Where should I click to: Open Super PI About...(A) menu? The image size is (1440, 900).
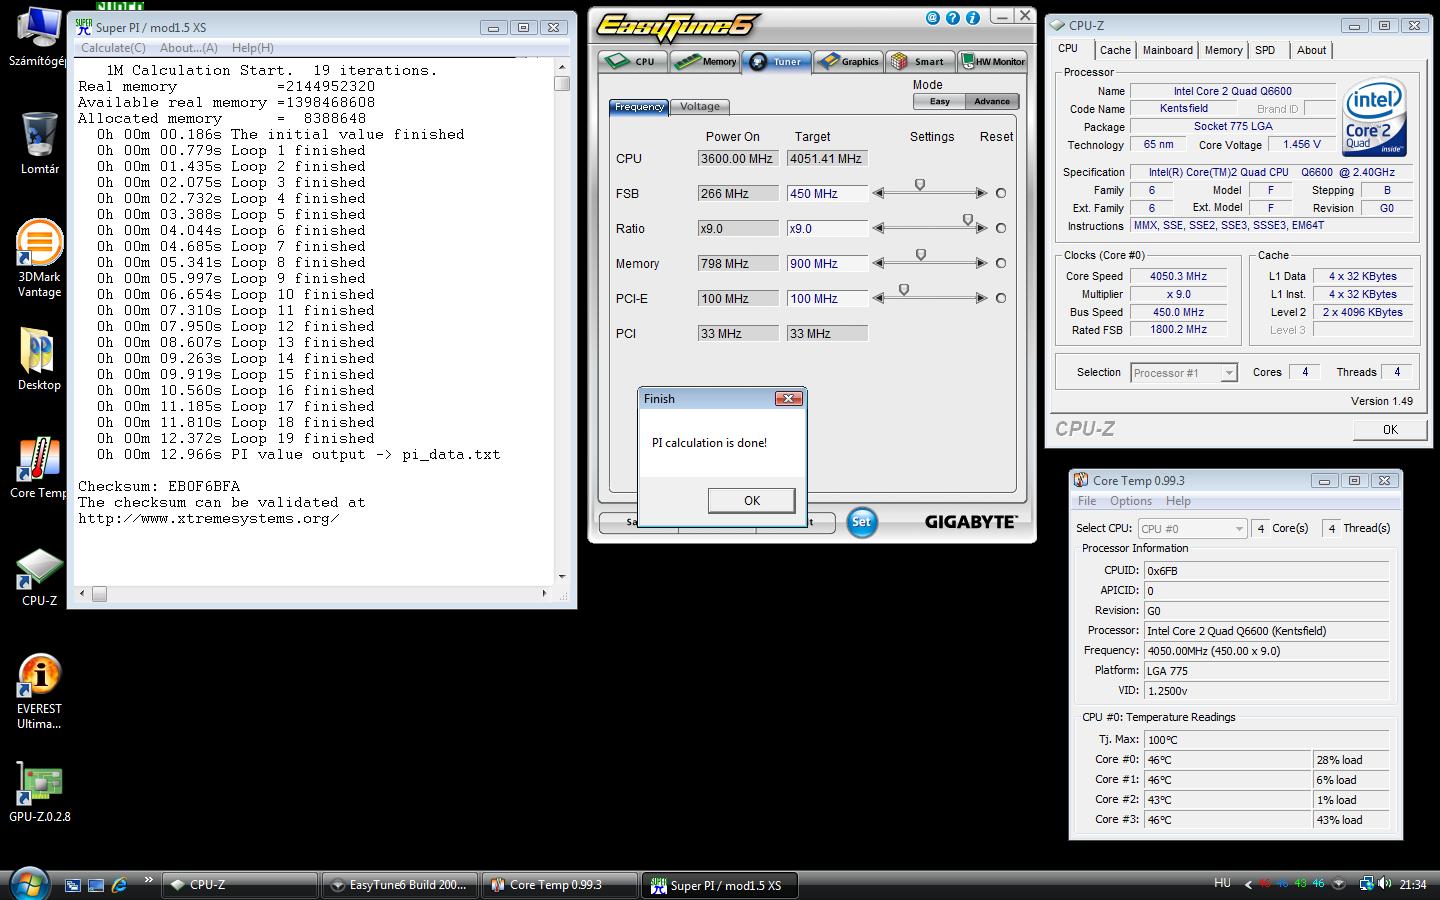[x=188, y=47]
